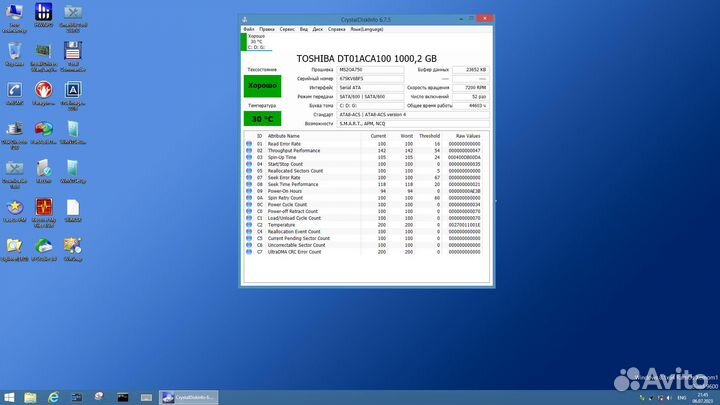Click the status circle icon of Read Error Rate
The image size is (720, 405).
coord(249,144)
